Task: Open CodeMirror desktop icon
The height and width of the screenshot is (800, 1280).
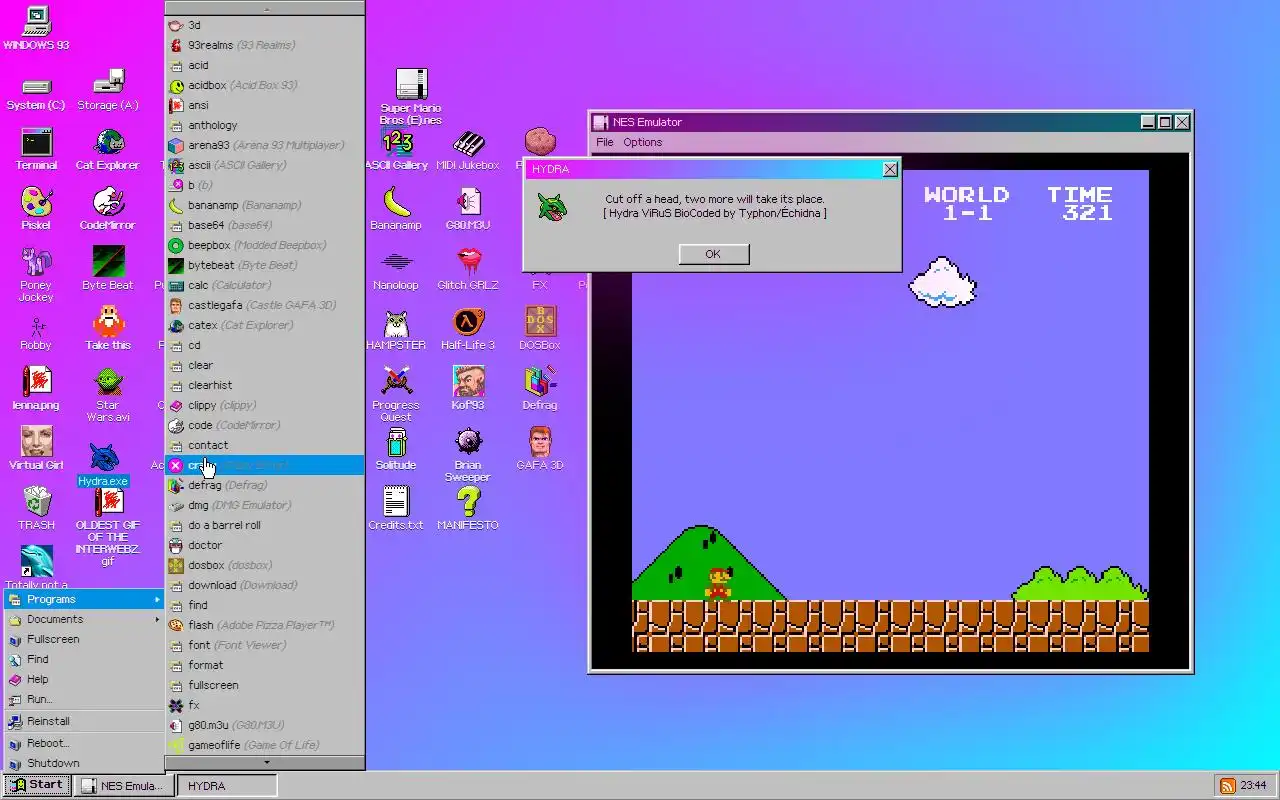Action: click(108, 210)
